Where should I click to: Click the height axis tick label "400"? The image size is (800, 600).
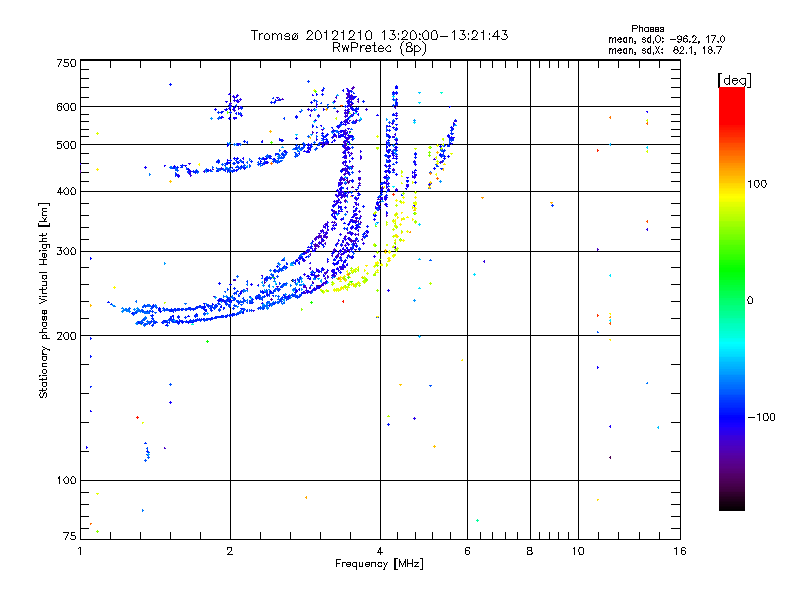(66, 191)
